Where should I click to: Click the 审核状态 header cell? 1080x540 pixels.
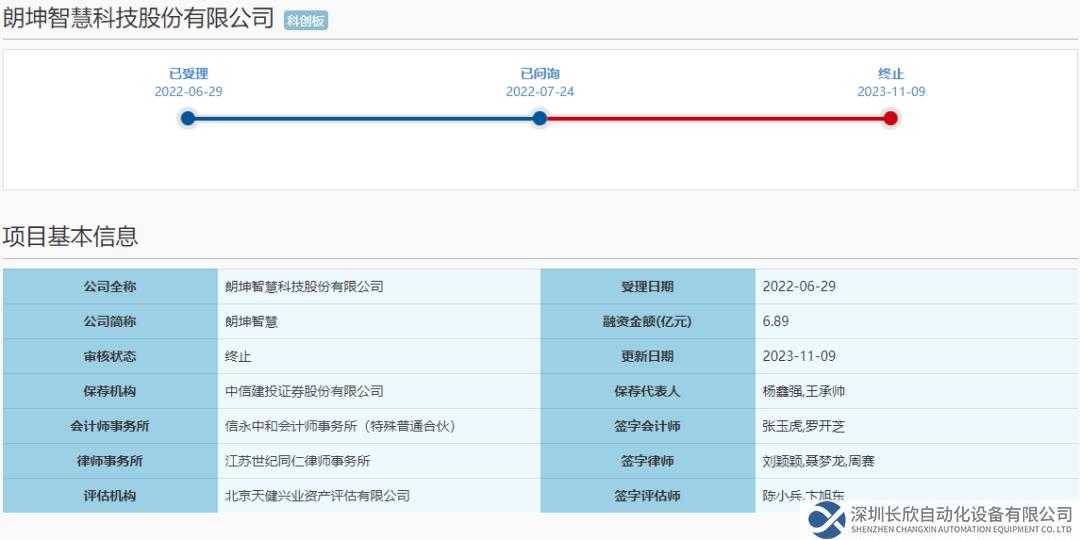(x=110, y=357)
